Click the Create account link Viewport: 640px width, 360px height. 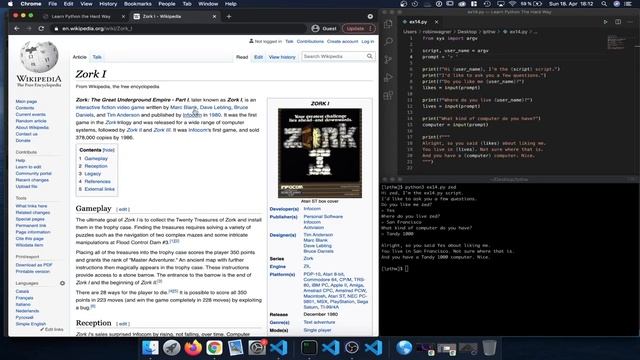(342, 41)
